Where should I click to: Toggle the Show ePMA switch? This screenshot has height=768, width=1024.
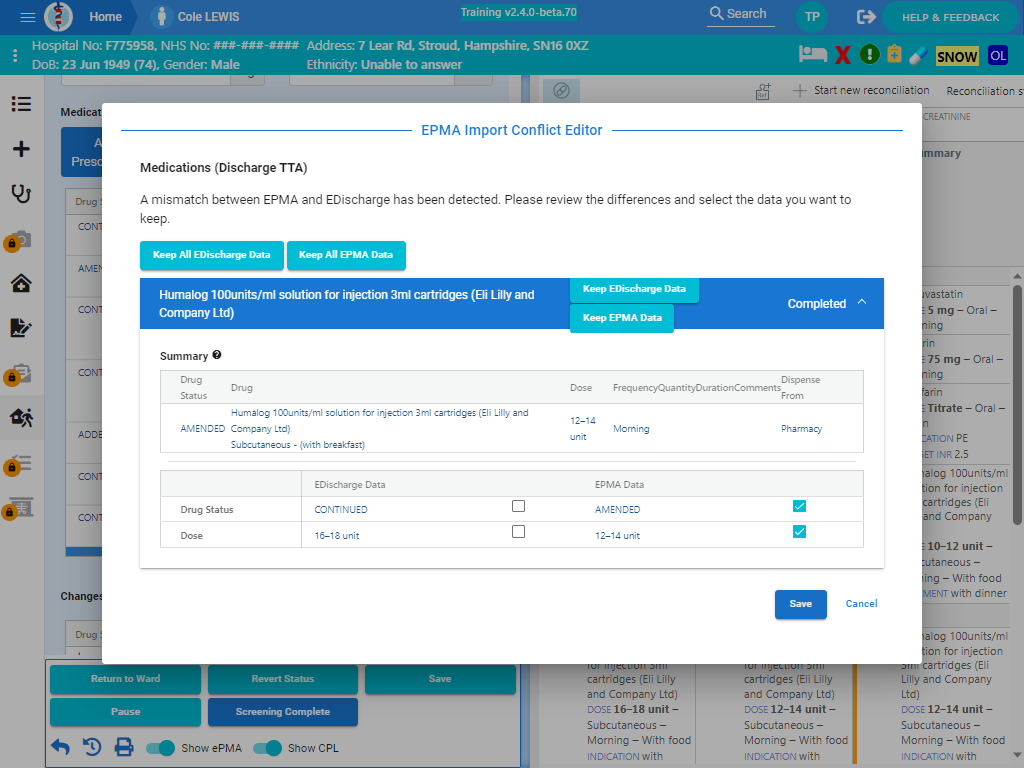point(161,748)
